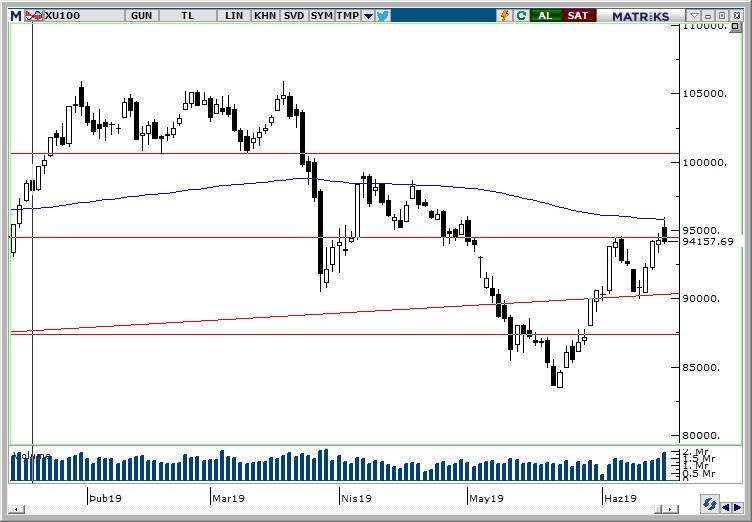The width and height of the screenshot is (752, 522).
Task: Click the 90000 price axis label
Action: 702,298
